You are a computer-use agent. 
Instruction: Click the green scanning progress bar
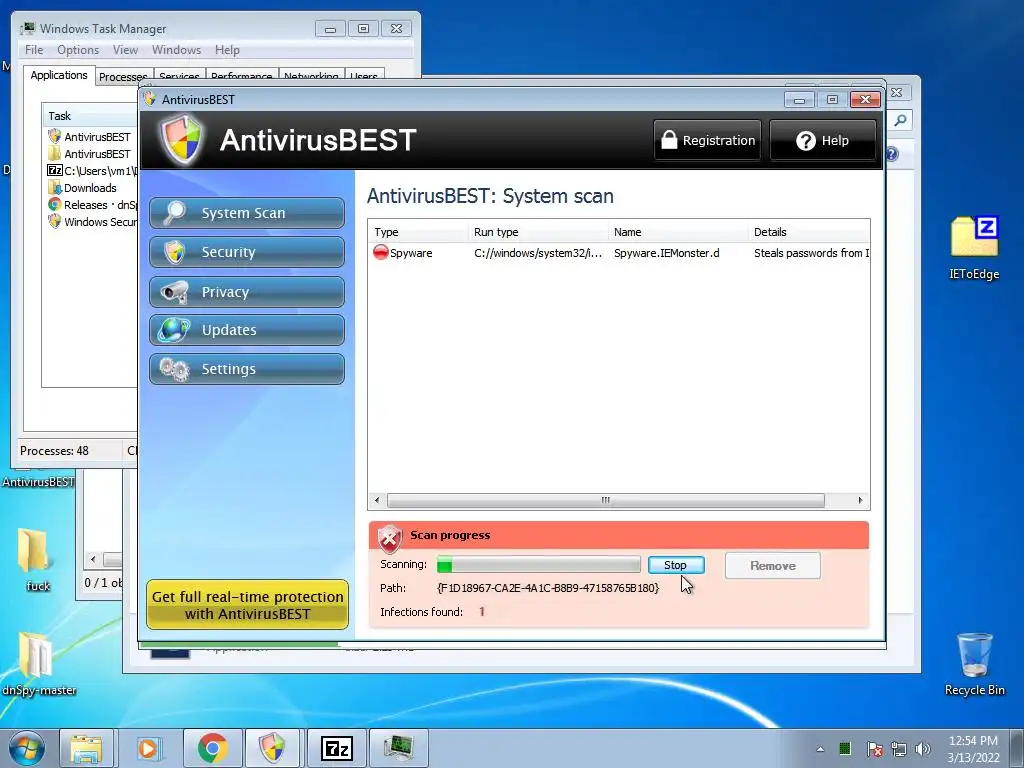coord(539,564)
